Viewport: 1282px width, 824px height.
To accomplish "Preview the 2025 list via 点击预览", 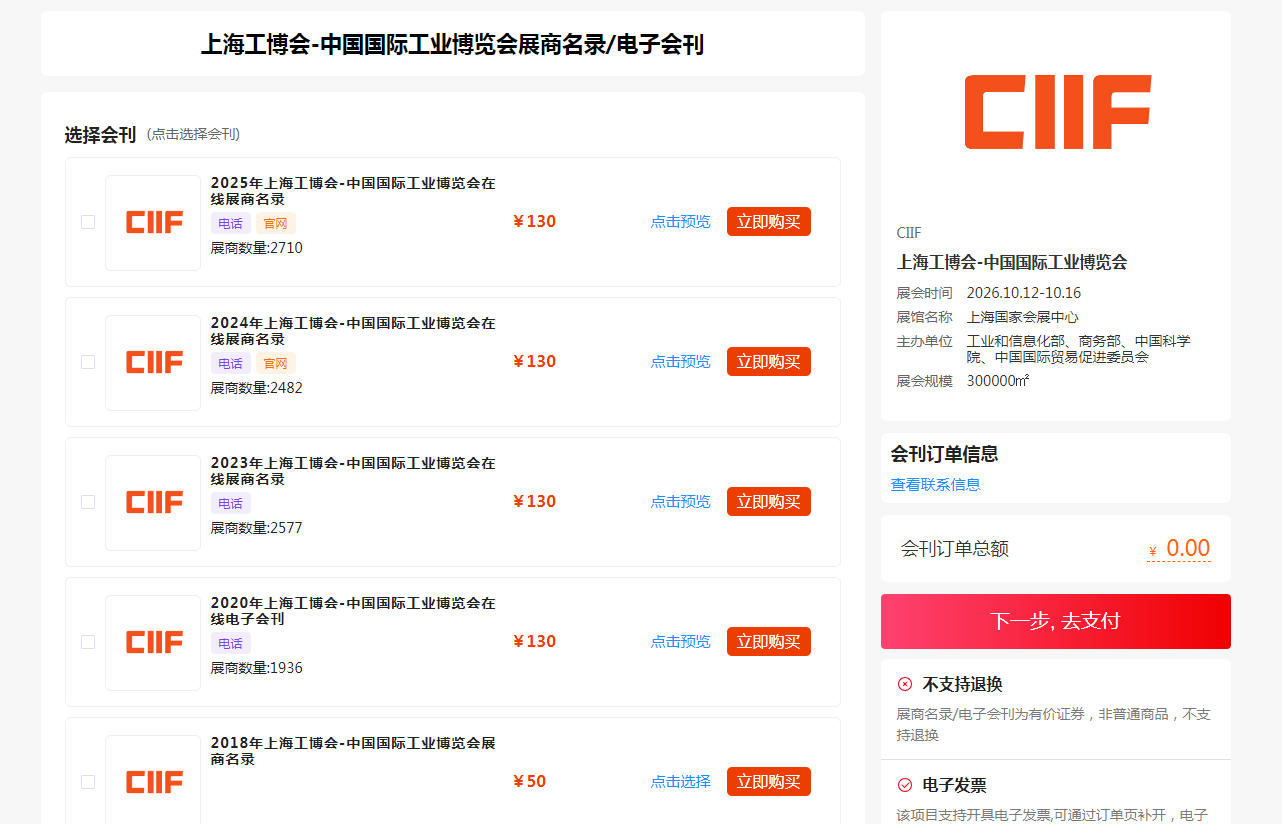I will (680, 222).
